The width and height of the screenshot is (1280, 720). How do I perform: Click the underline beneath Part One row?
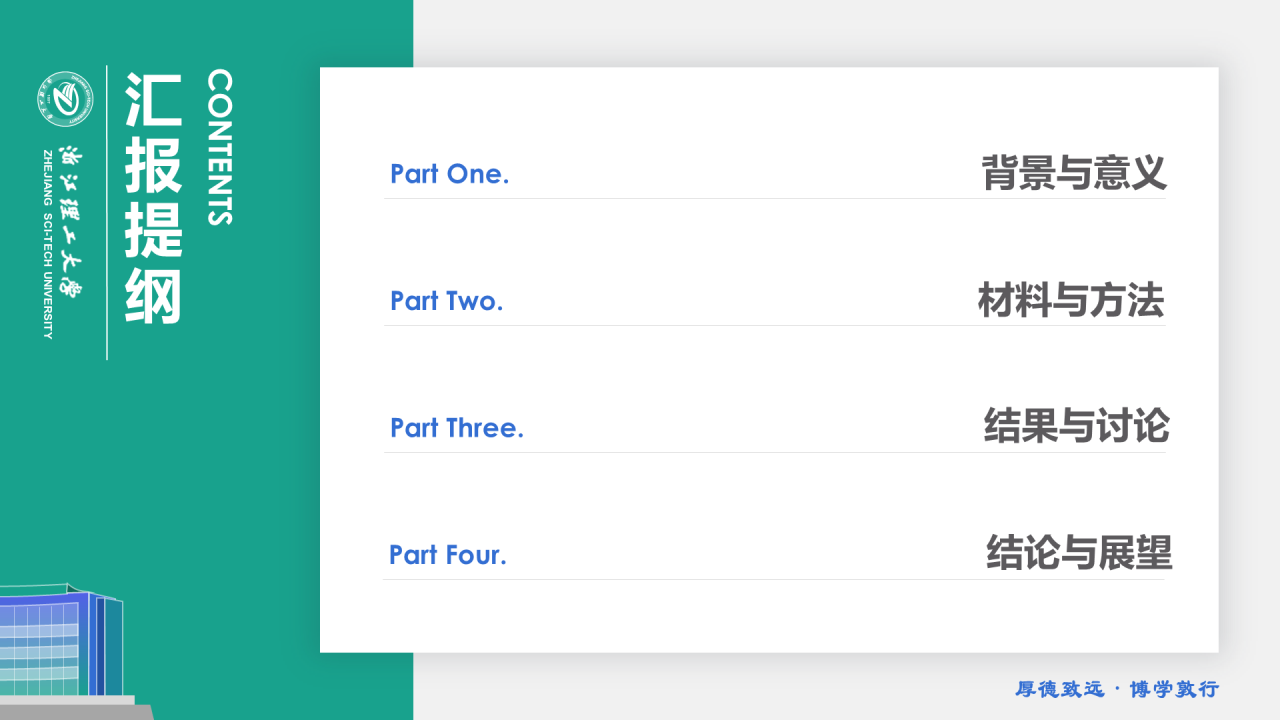tap(774, 198)
